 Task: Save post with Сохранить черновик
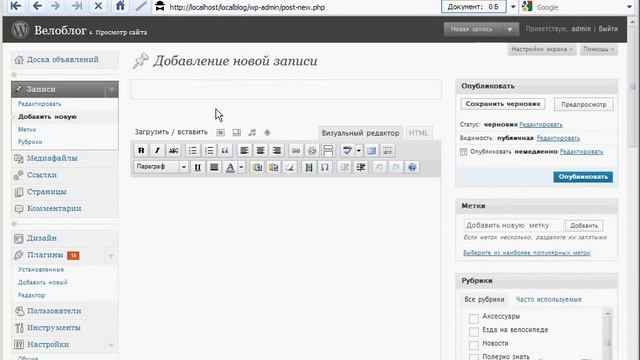tap(503, 104)
